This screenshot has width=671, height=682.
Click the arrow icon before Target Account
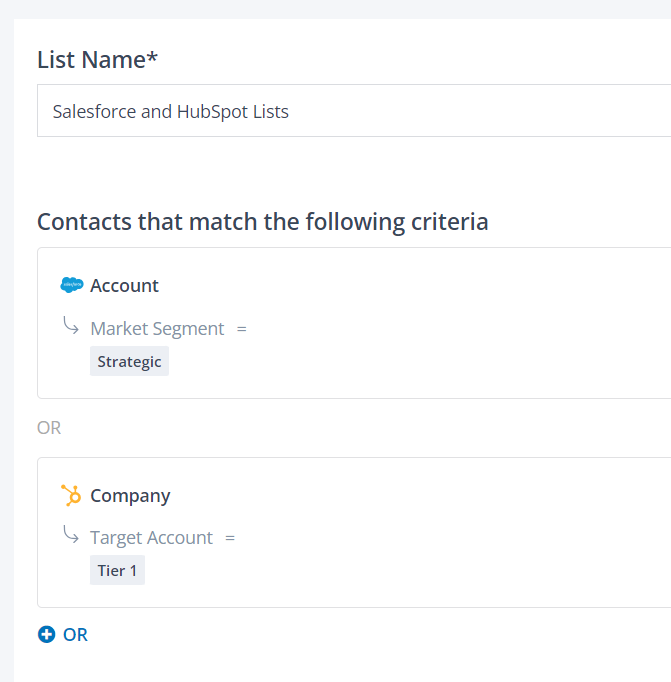tap(70, 535)
